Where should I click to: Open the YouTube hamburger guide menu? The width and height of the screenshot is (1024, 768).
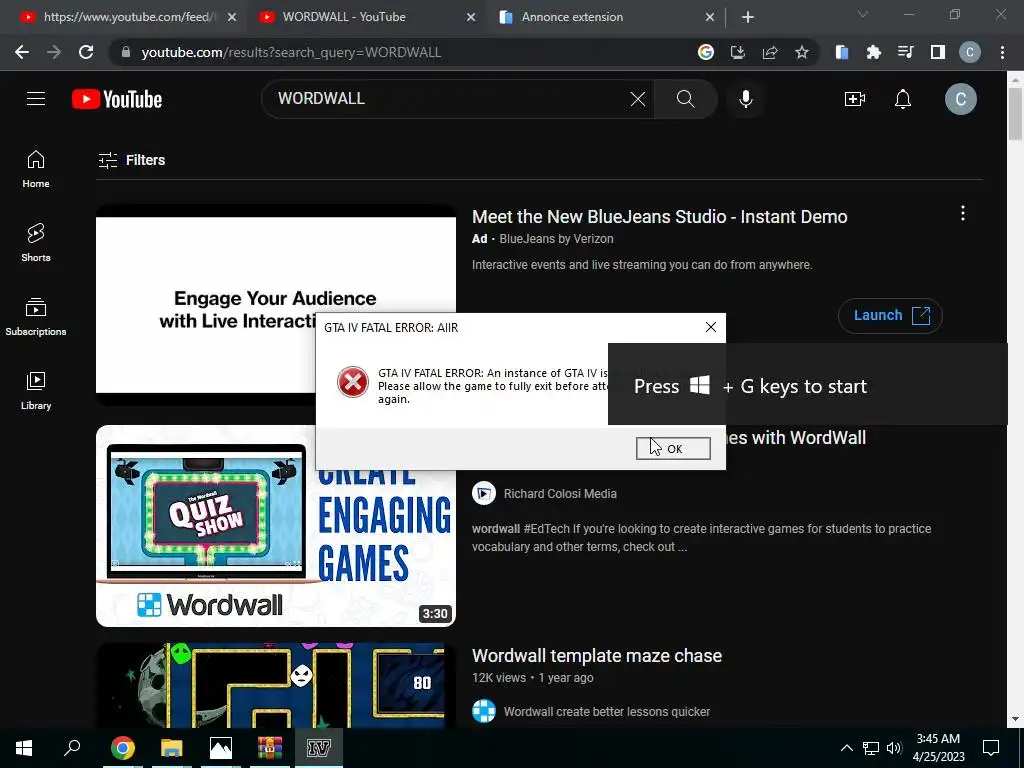(36, 99)
